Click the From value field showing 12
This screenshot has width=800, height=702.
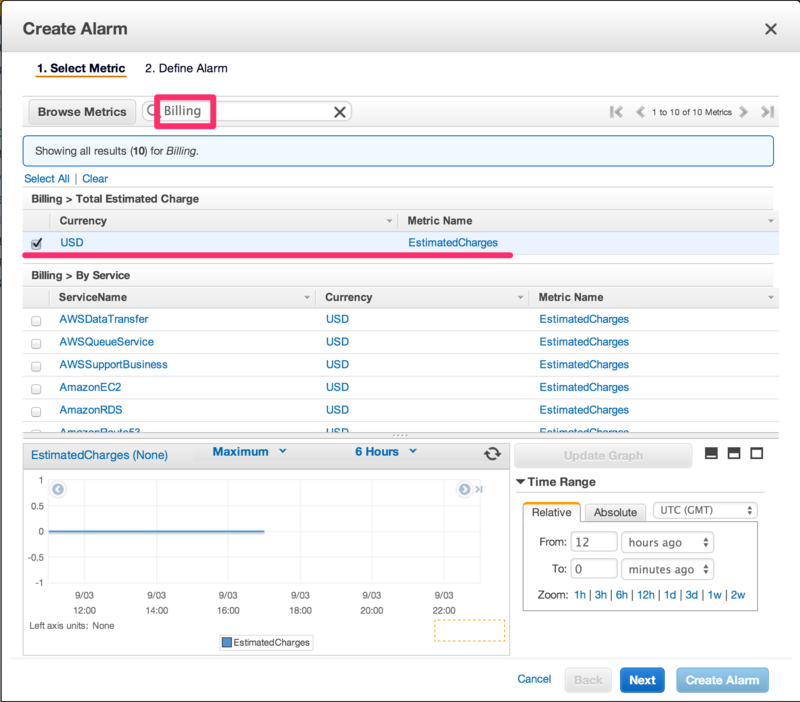coord(594,542)
